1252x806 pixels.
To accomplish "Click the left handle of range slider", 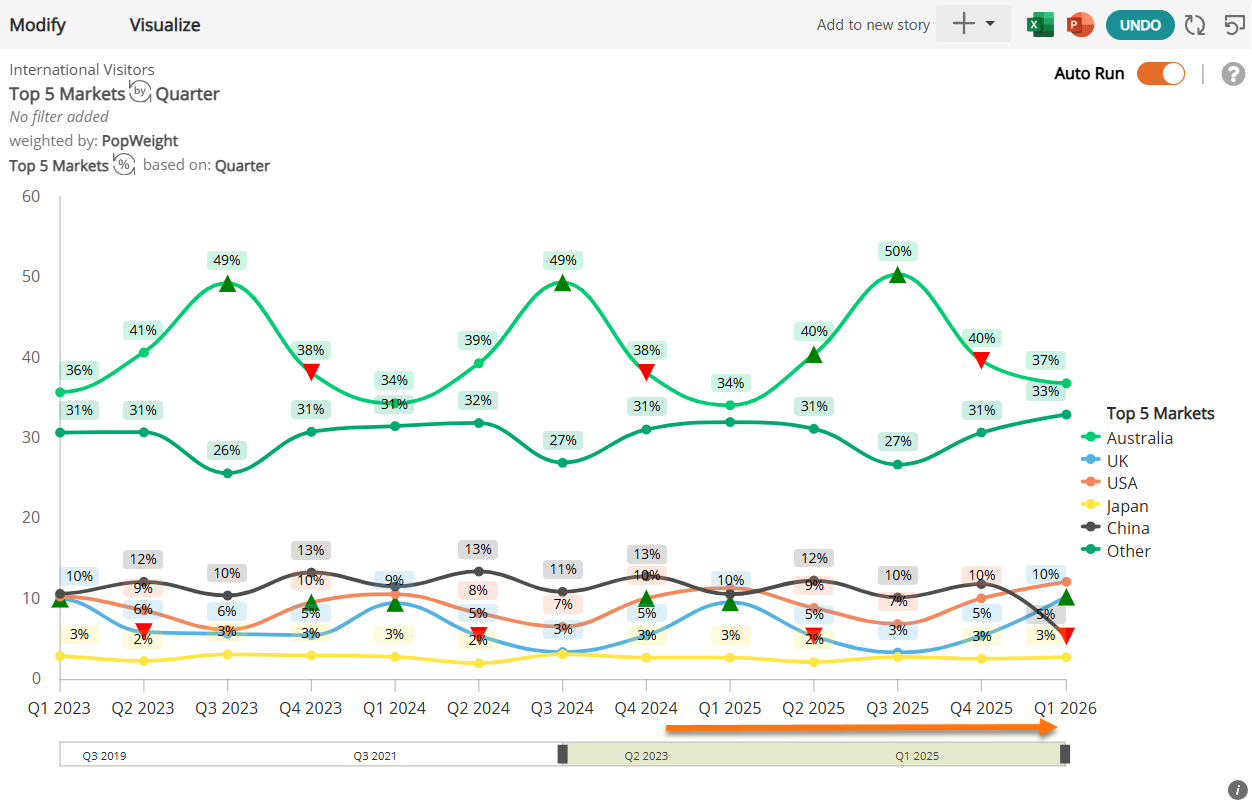I will [x=562, y=754].
